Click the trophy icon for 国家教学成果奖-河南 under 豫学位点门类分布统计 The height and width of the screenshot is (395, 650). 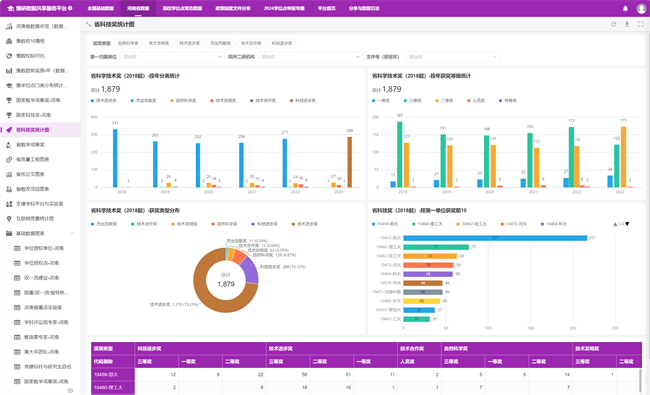click(9, 100)
